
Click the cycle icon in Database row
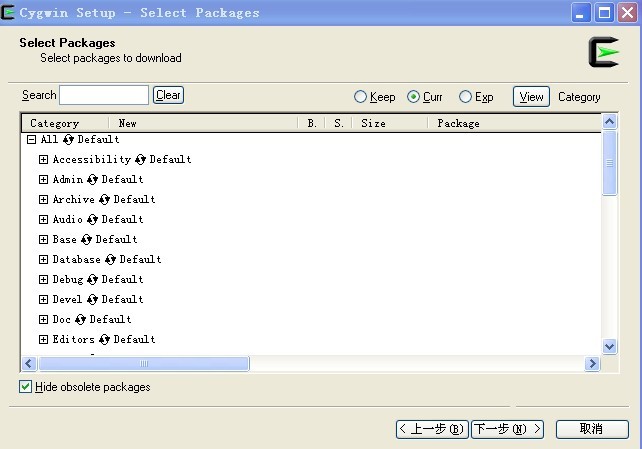(x=111, y=260)
